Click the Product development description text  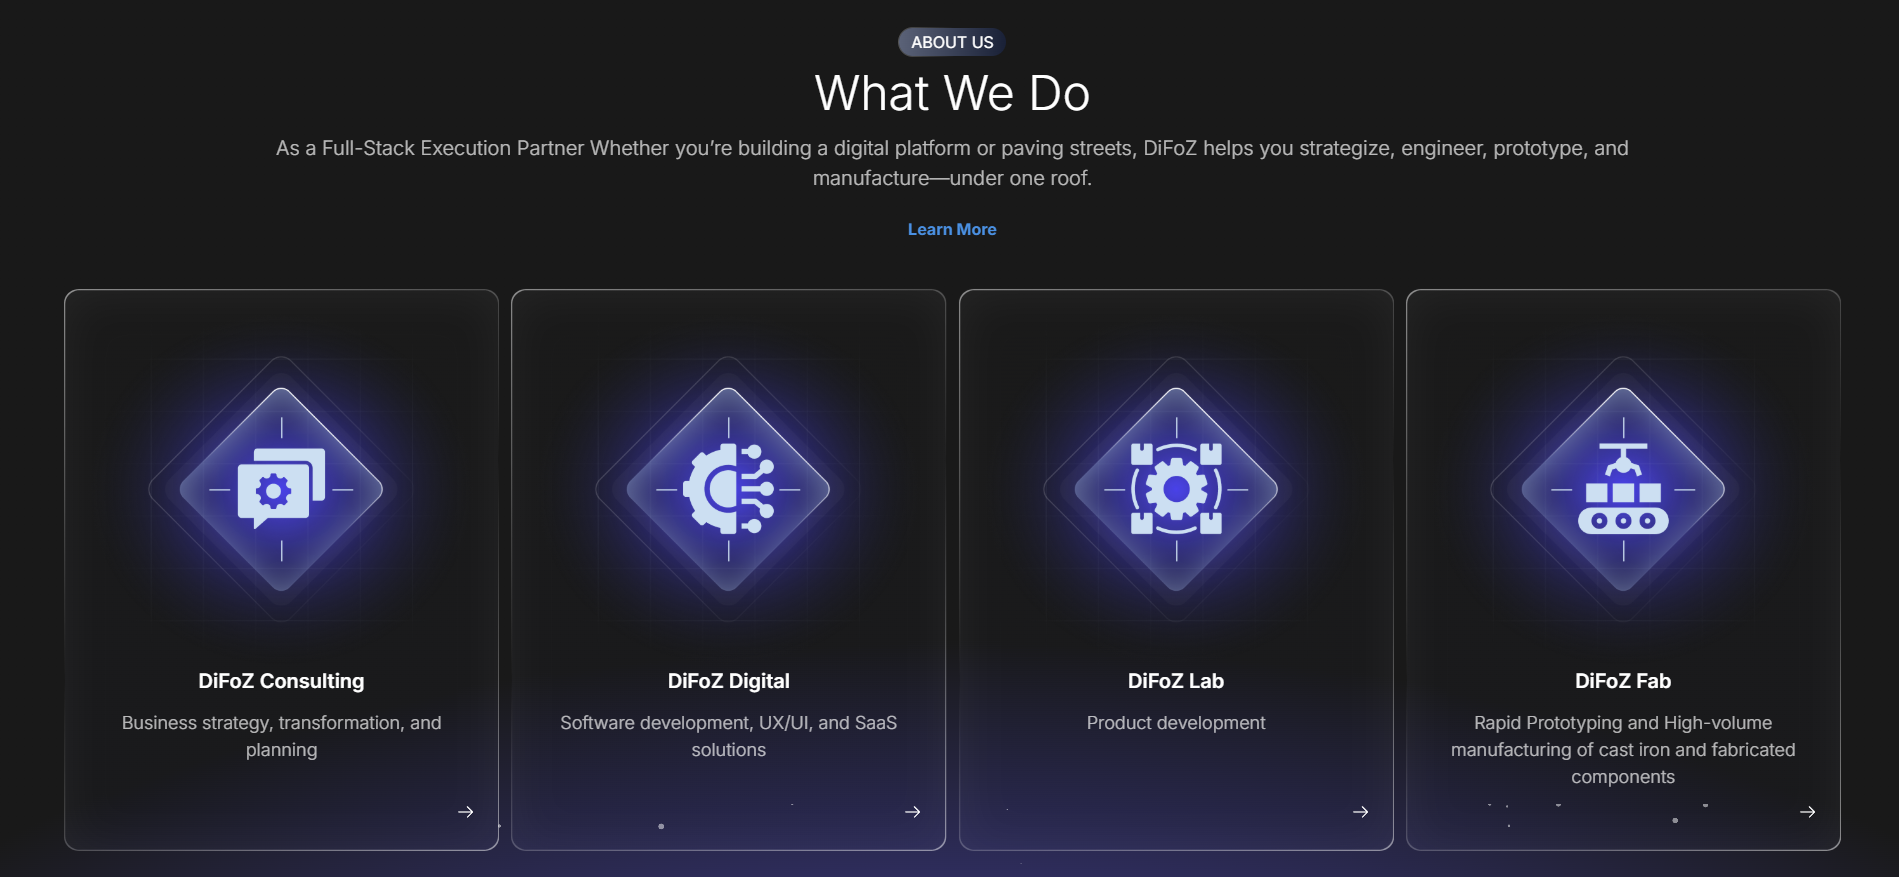tap(1176, 723)
